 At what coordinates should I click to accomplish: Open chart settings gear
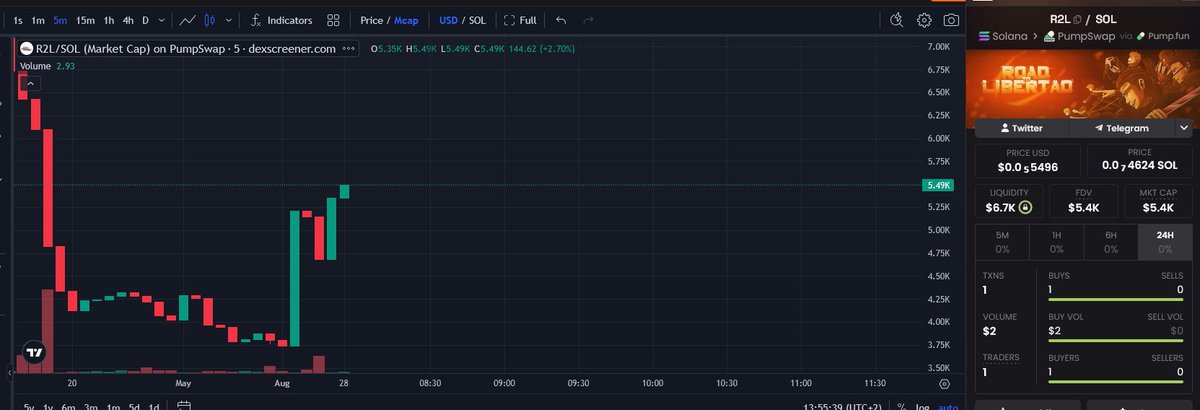pyautogui.click(x=925, y=20)
